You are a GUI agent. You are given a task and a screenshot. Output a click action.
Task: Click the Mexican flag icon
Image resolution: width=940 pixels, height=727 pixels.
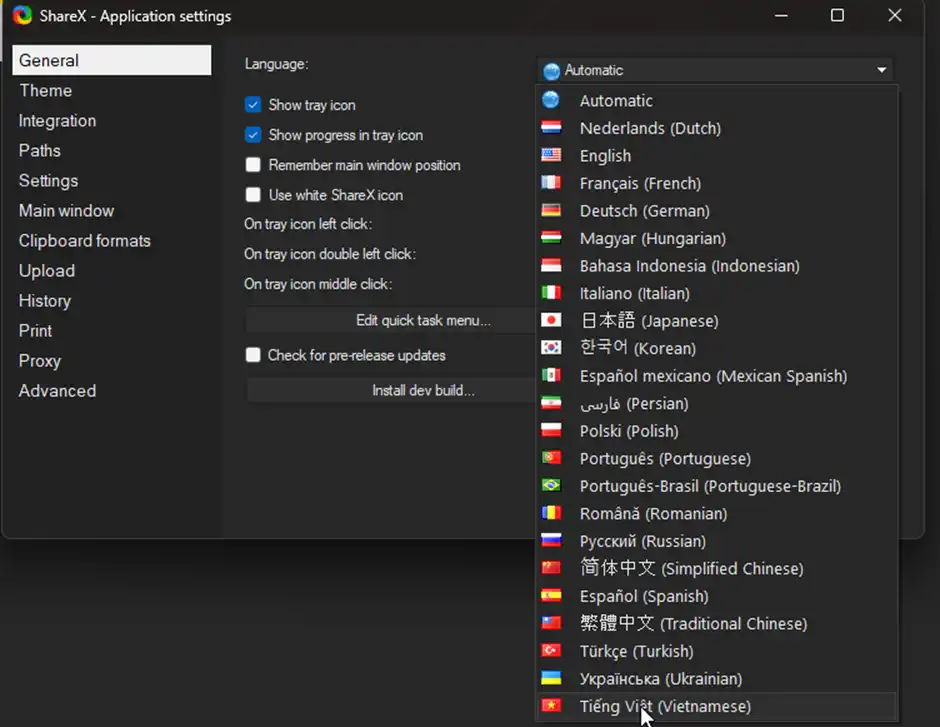click(x=553, y=376)
